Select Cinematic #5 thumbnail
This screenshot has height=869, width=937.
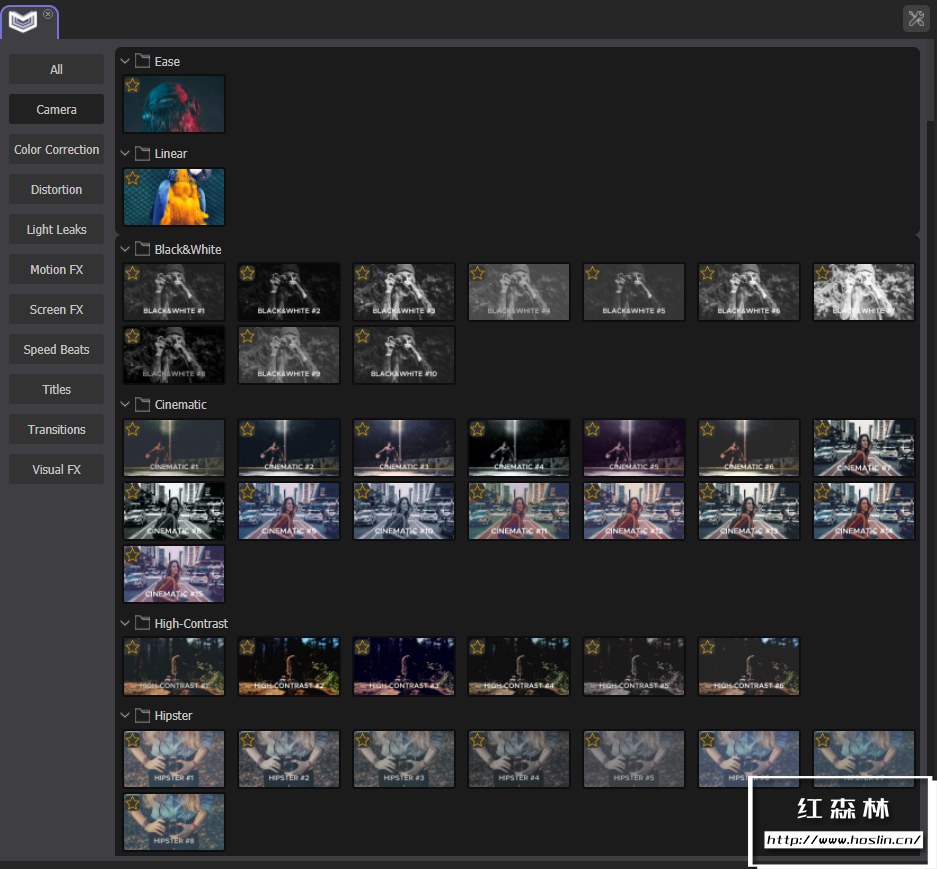click(x=634, y=448)
